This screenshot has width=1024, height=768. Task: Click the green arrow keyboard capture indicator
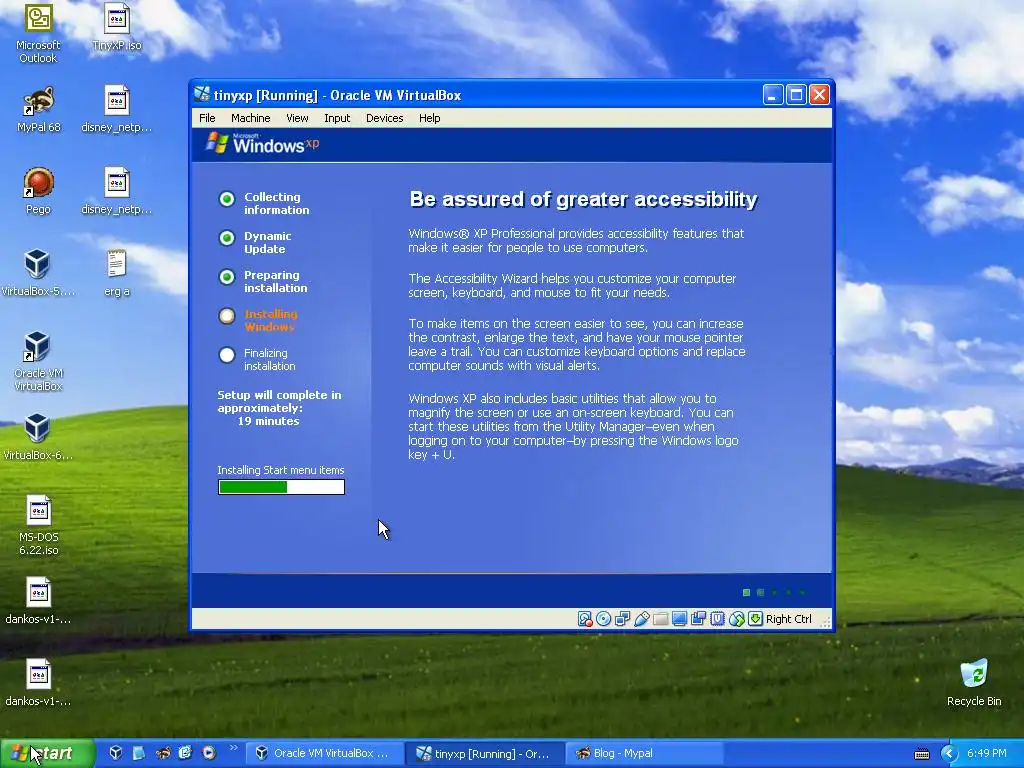pos(756,618)
